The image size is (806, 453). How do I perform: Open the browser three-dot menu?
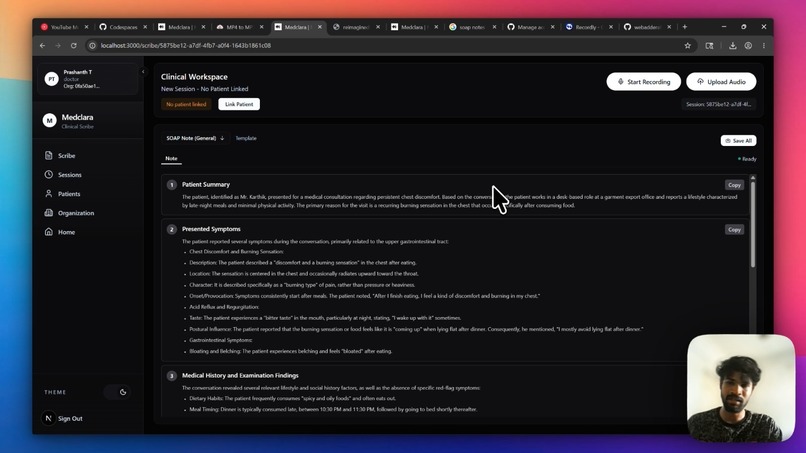(x=764, y=46)
